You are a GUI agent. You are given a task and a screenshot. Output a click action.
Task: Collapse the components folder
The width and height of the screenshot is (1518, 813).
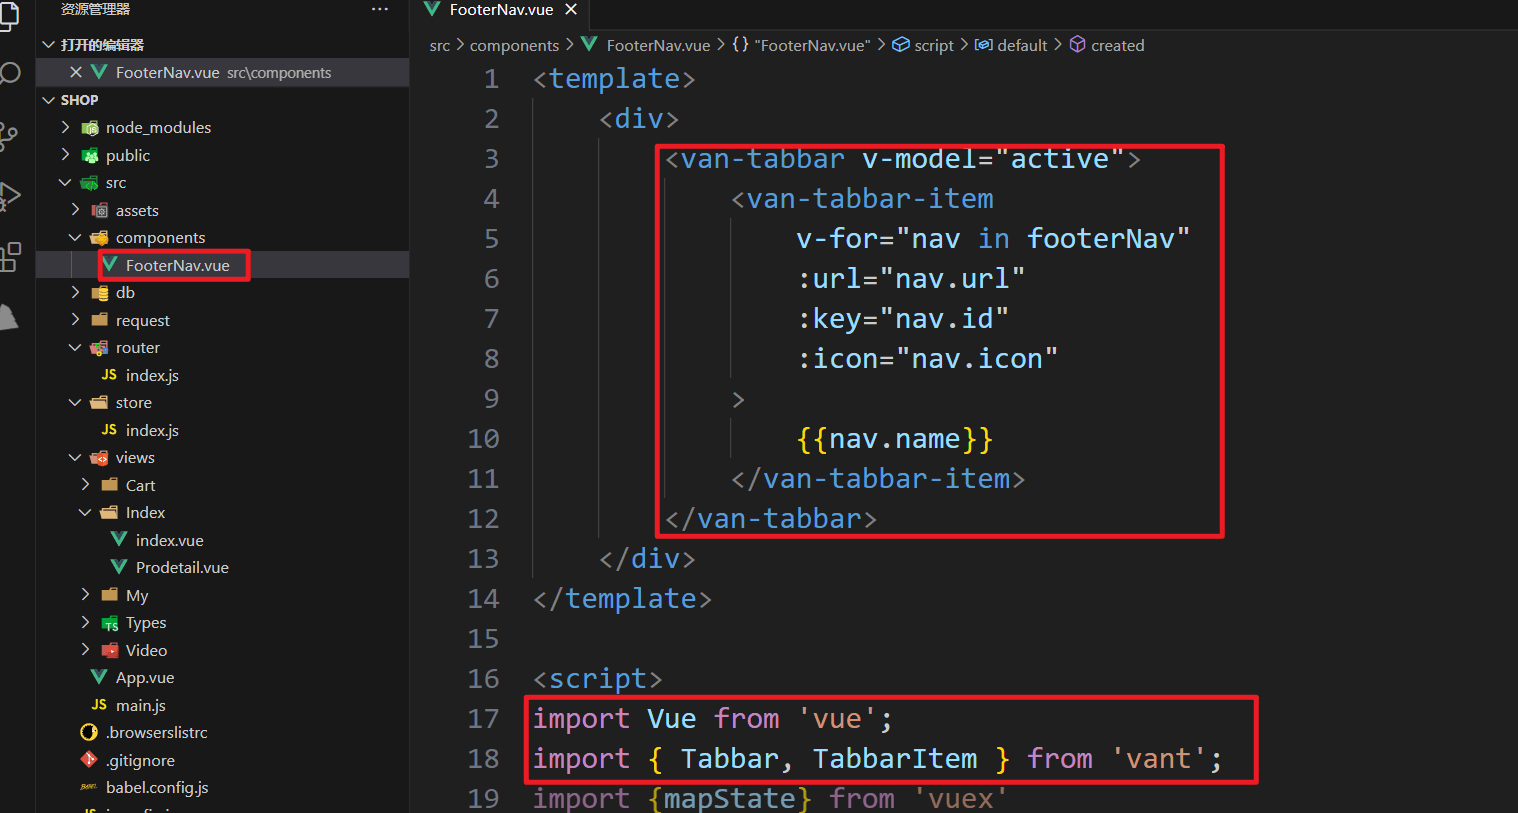[76, 237]
